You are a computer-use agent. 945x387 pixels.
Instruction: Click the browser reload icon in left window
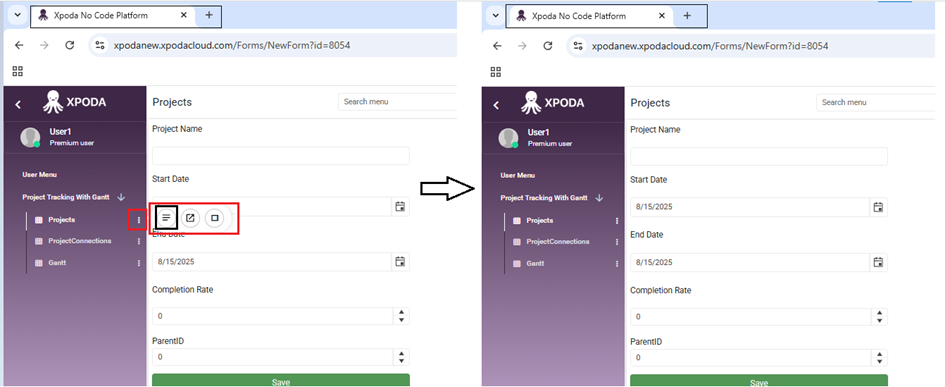(69, 45)
